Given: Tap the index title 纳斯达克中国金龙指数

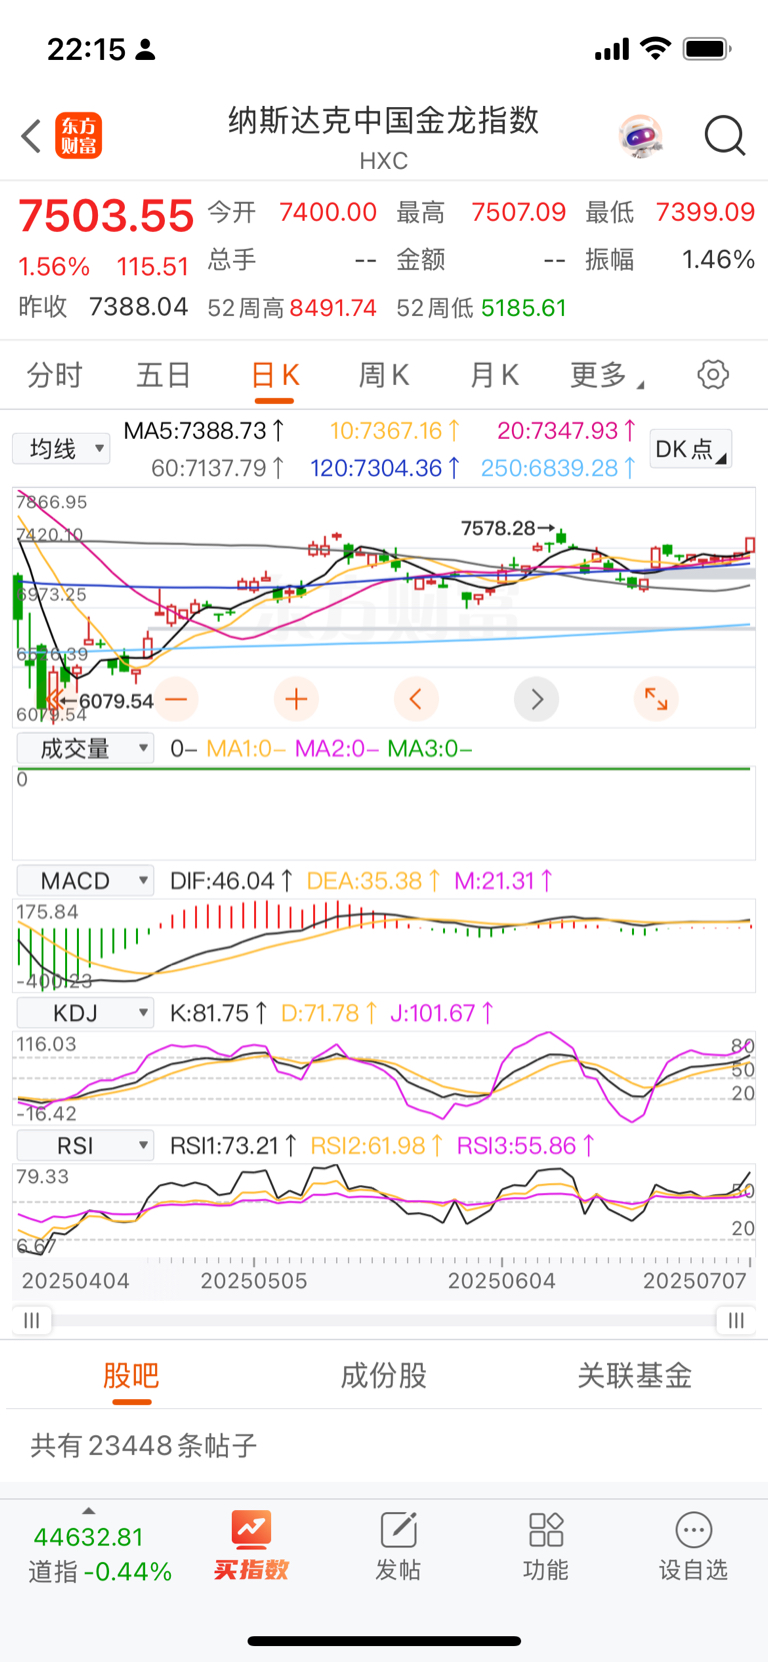Looking at the screenshot, I should pos(384,121).
